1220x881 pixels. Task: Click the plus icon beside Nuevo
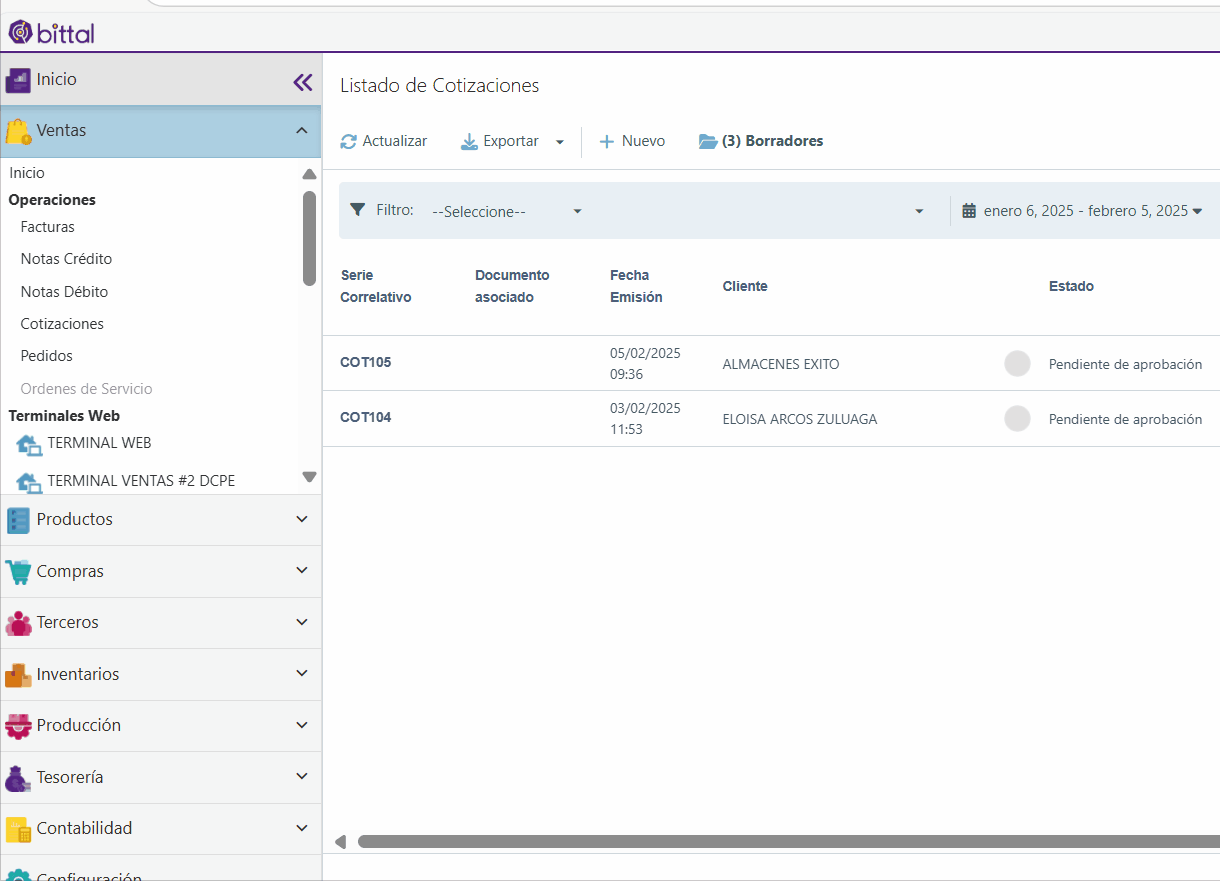606,142
